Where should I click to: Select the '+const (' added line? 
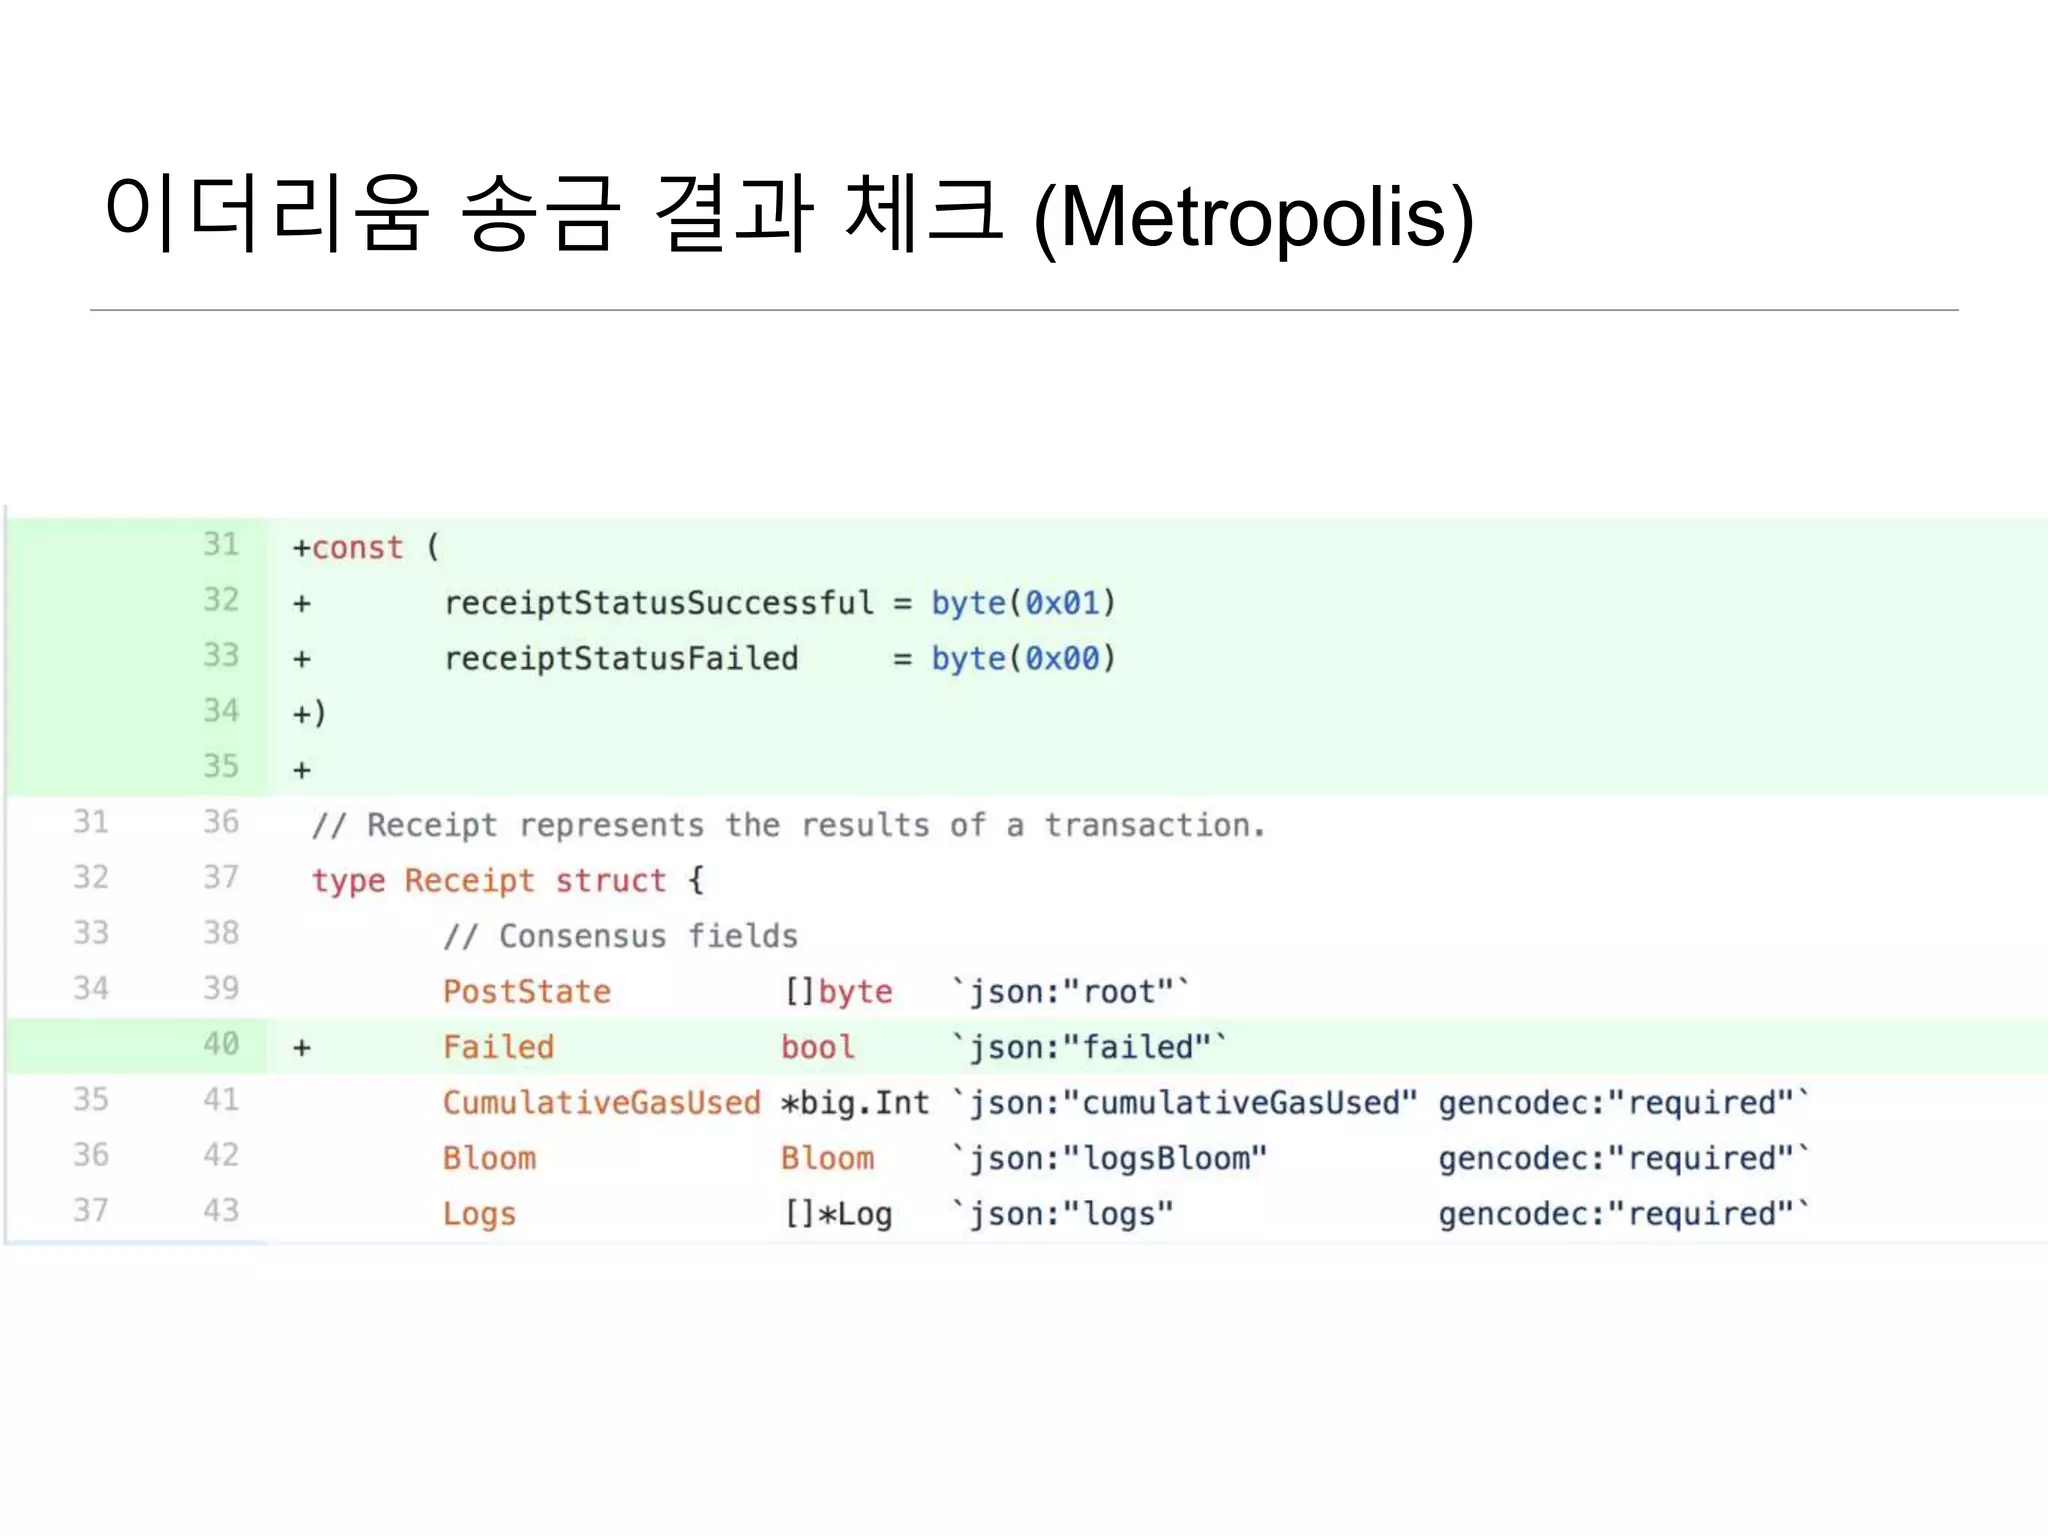tap(365, 547)
